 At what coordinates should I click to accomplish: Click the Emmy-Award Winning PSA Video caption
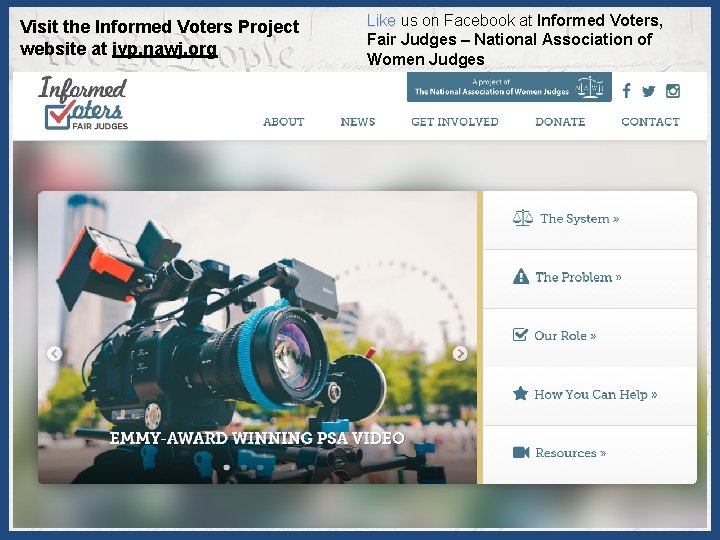click(x=257, y=438)
